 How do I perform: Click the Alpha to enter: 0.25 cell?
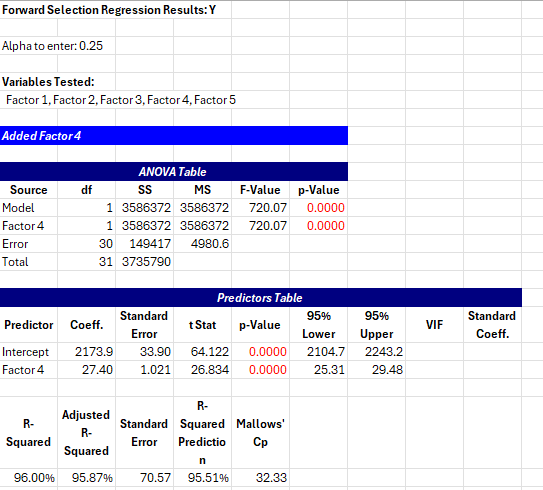click(52, 46)
